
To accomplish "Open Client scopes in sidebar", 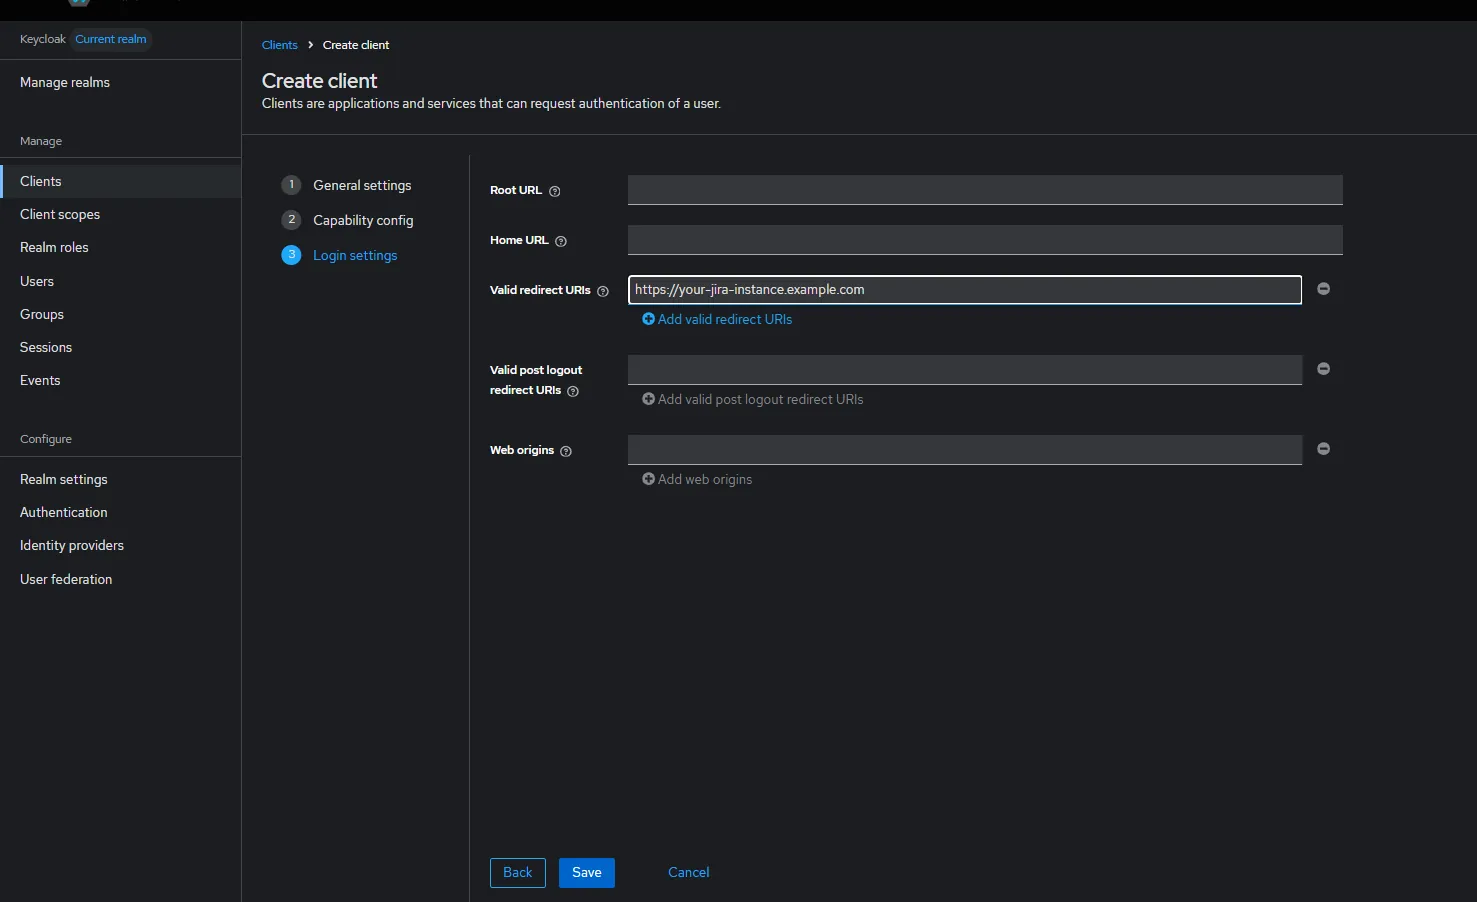I will (x=120, y=214).
